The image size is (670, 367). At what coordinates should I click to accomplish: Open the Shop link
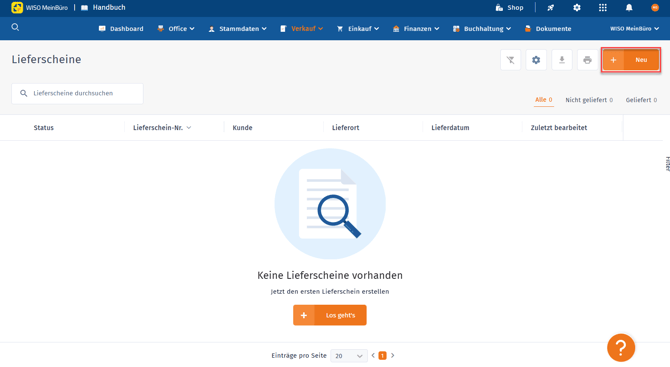pyautogui.click(x=509, y=7)
